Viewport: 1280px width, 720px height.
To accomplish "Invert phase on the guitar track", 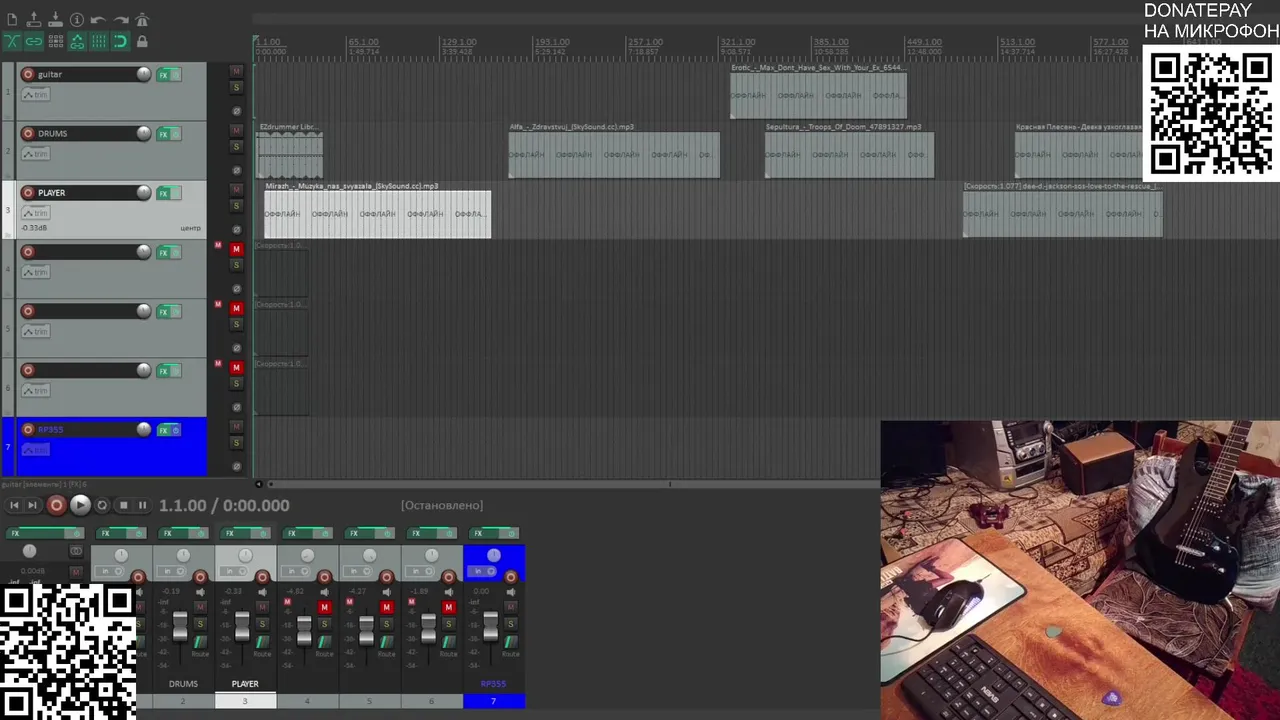I will pos(237,111).
